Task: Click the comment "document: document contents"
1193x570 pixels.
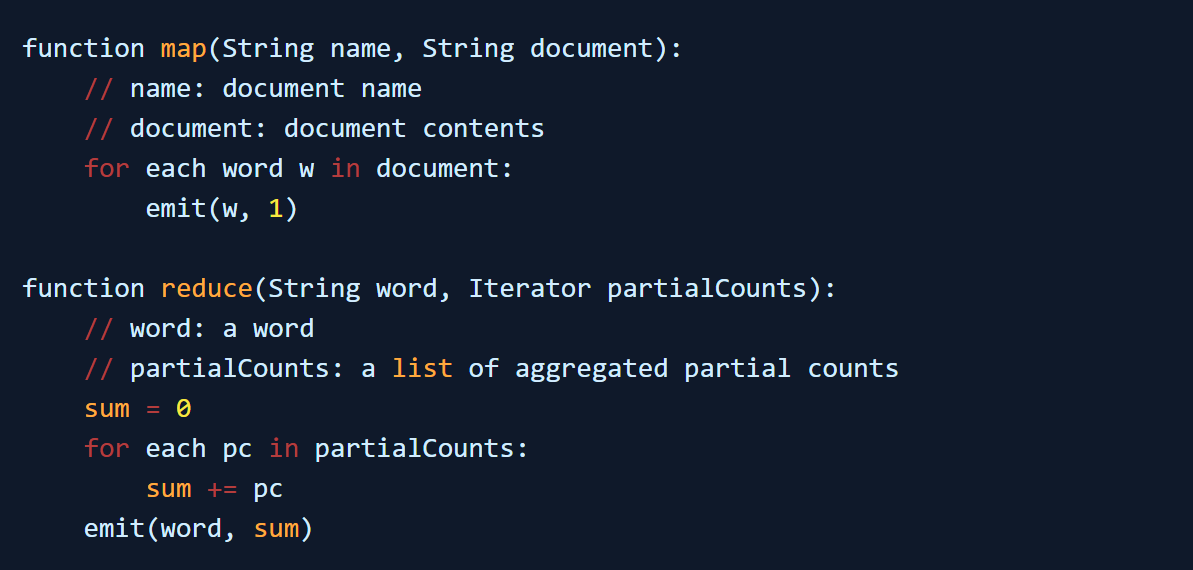Action: point(337,128)
